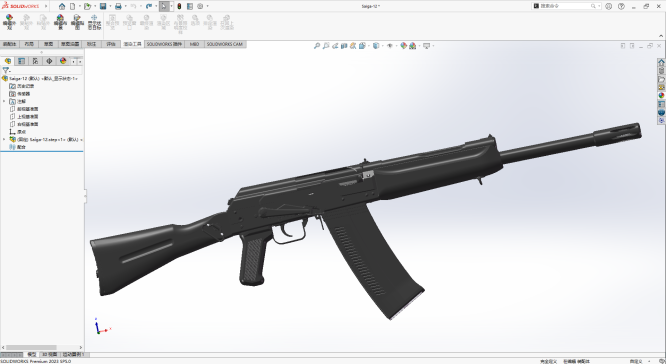Viewport: 666px width, 364px height.
Task: Click heads-up Edit Appearance color ball icon
Action: [x=404, y=46]
